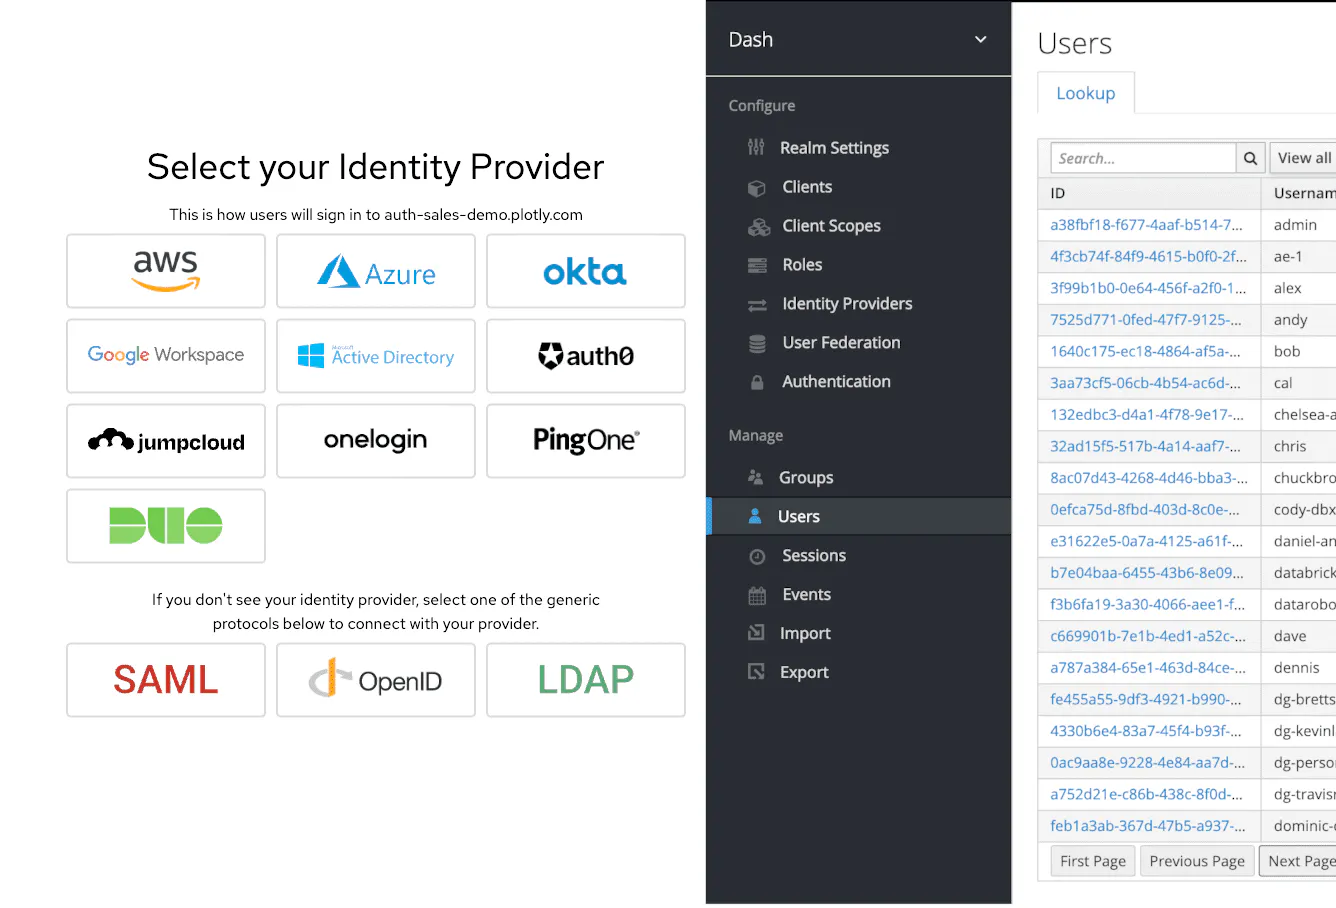Switch to the Lookup tab
The image size is (1336, 908).
1086,93
